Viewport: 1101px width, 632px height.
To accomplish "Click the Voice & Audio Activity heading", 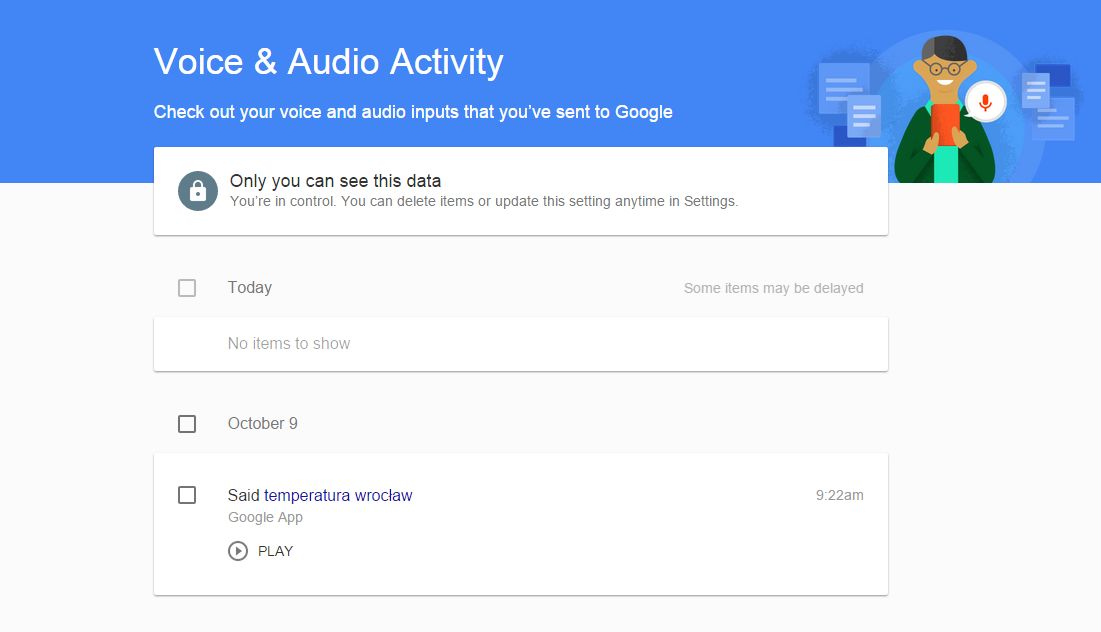I will (x=328, y=62).
